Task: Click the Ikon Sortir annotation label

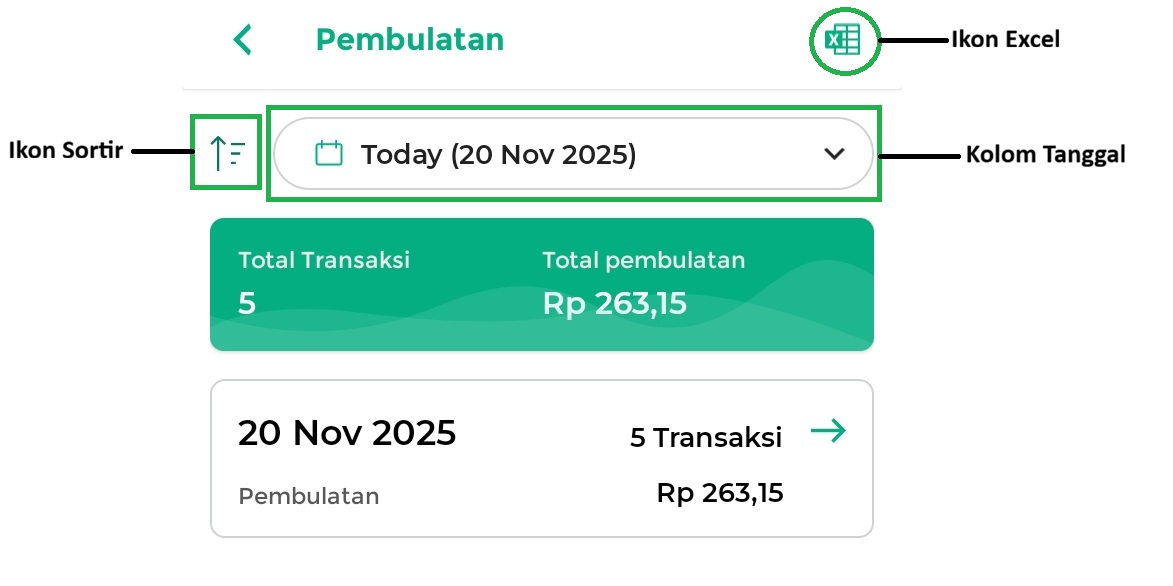Action: click(x=66, y=151)
